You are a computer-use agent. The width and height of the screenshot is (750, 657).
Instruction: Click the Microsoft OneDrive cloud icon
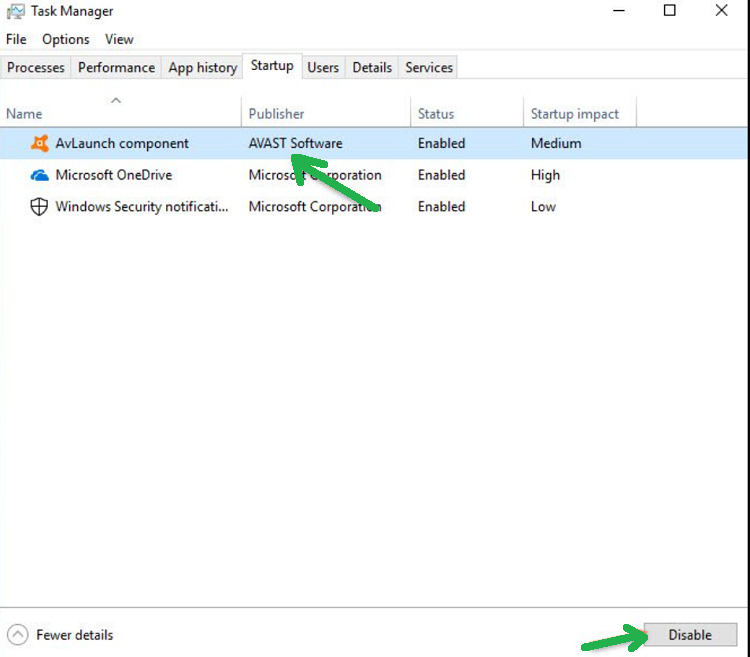tap(39, 175)
